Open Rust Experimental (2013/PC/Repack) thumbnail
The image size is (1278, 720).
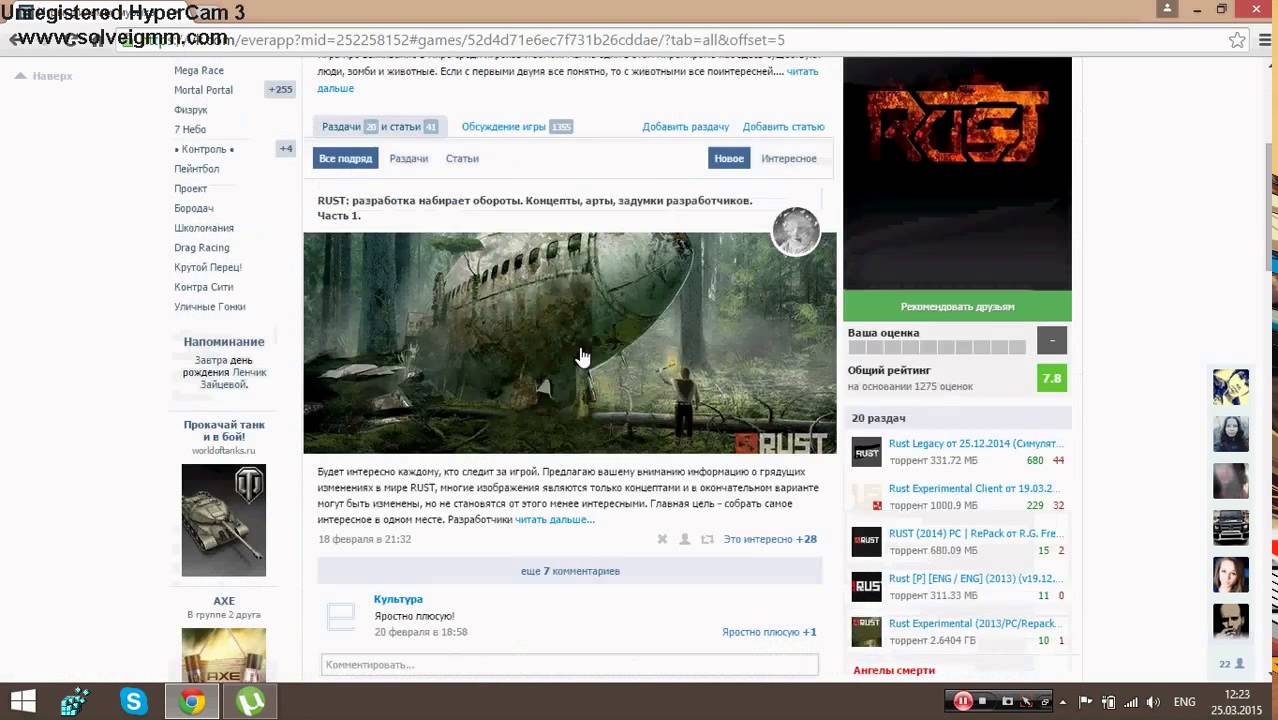coord(866,632)
